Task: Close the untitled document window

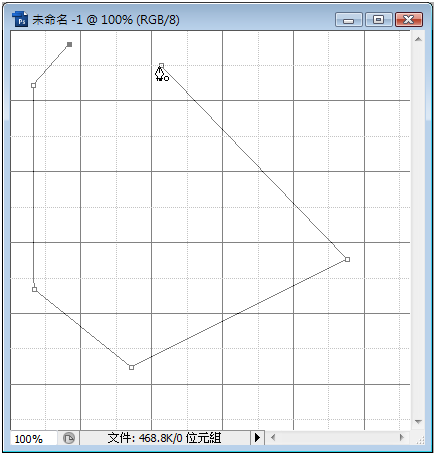Action: (x=409, y=20)
